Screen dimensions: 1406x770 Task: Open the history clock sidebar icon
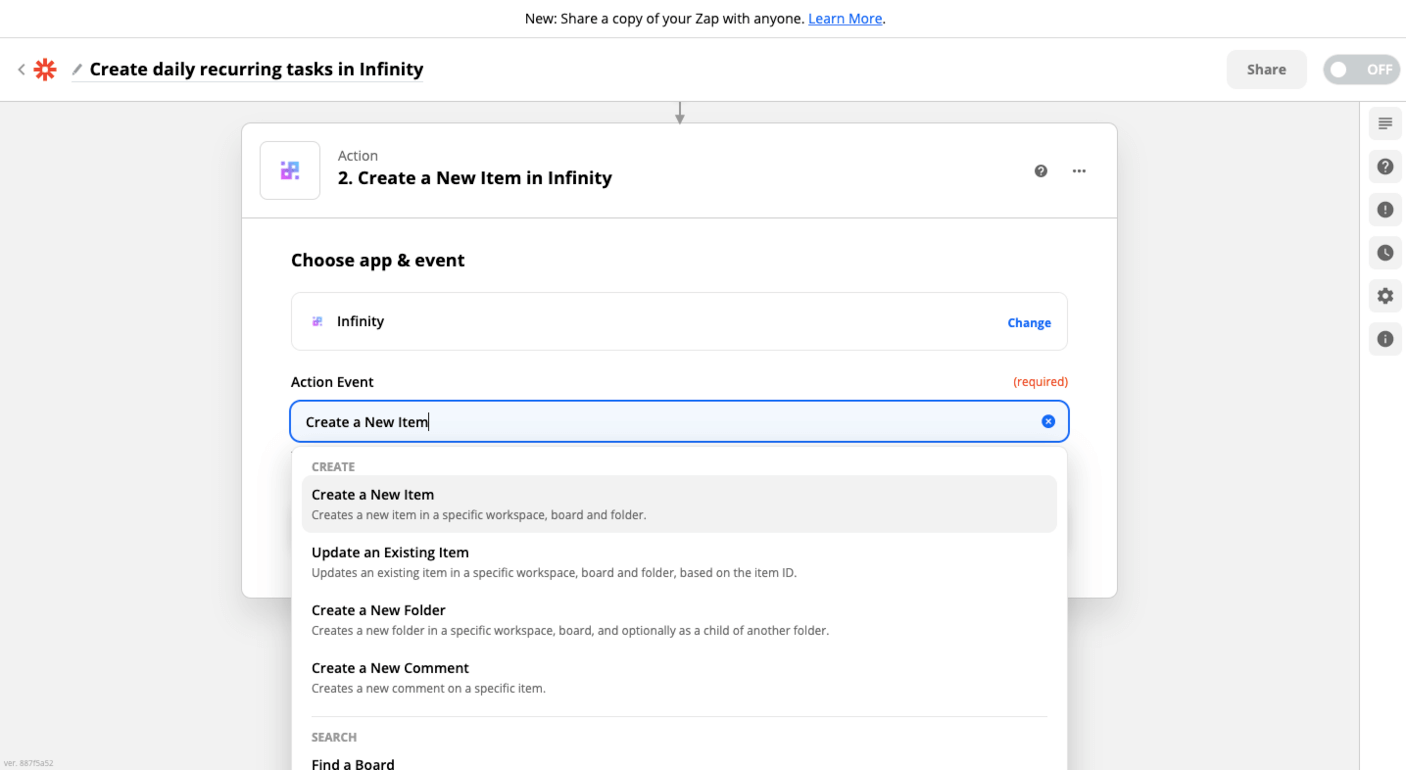point(1385,253)
